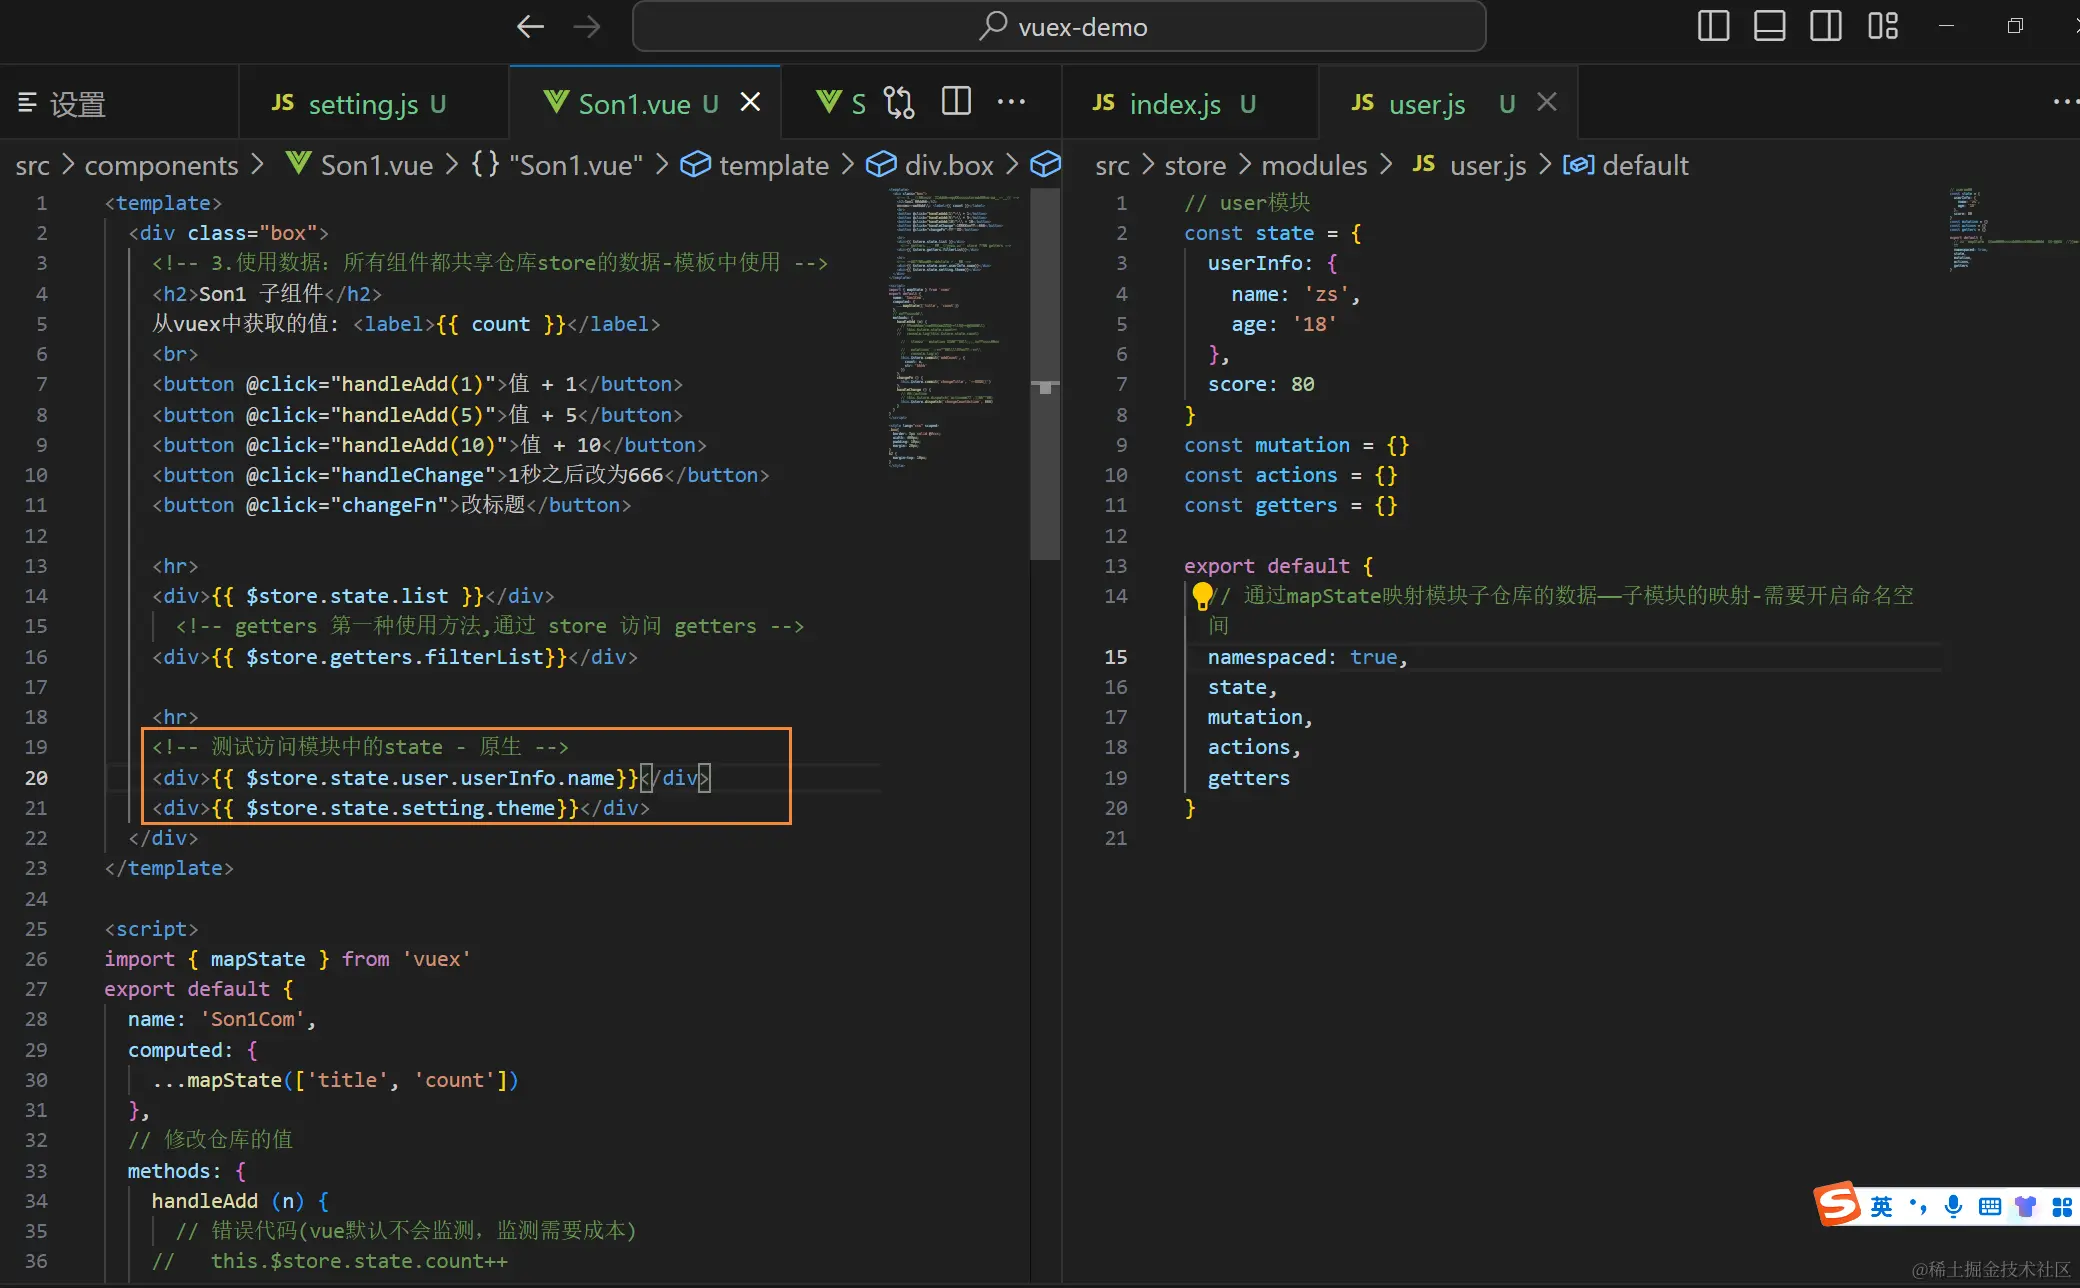Viewport: 2080px width, 1288px height.
Task: Click the vuex-demo search box
Action: [x=1059, y=27]
